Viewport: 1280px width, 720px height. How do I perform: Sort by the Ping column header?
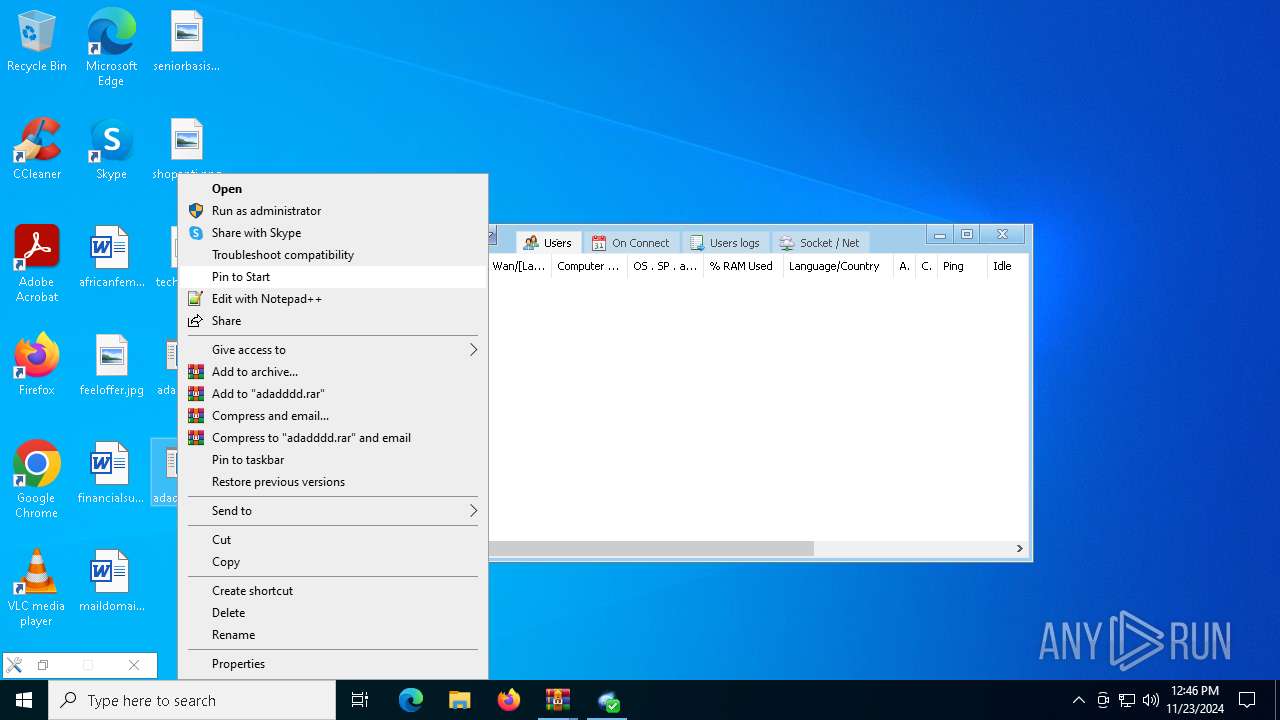point(961,266)
